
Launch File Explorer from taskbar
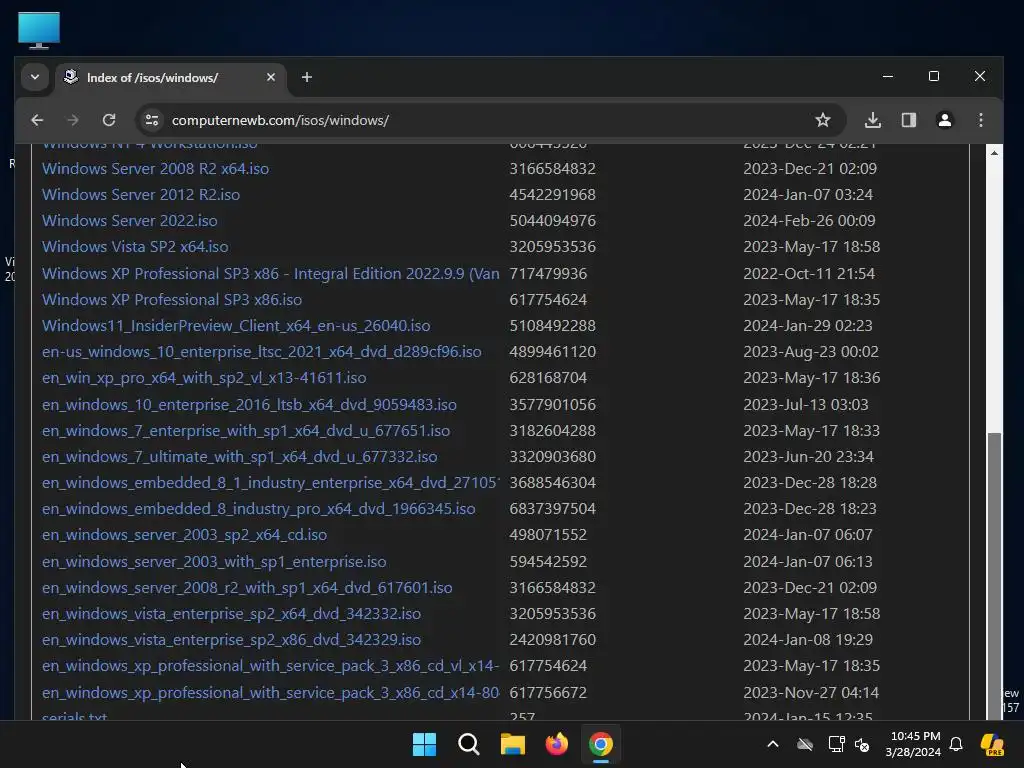coord(513,744)
